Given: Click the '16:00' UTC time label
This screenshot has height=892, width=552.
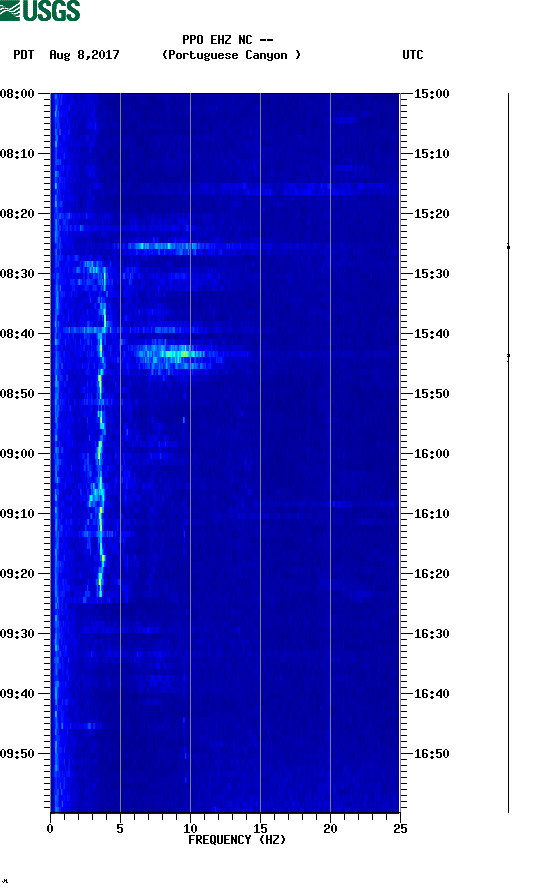Looking at the screenshot, I should [431, 453].
